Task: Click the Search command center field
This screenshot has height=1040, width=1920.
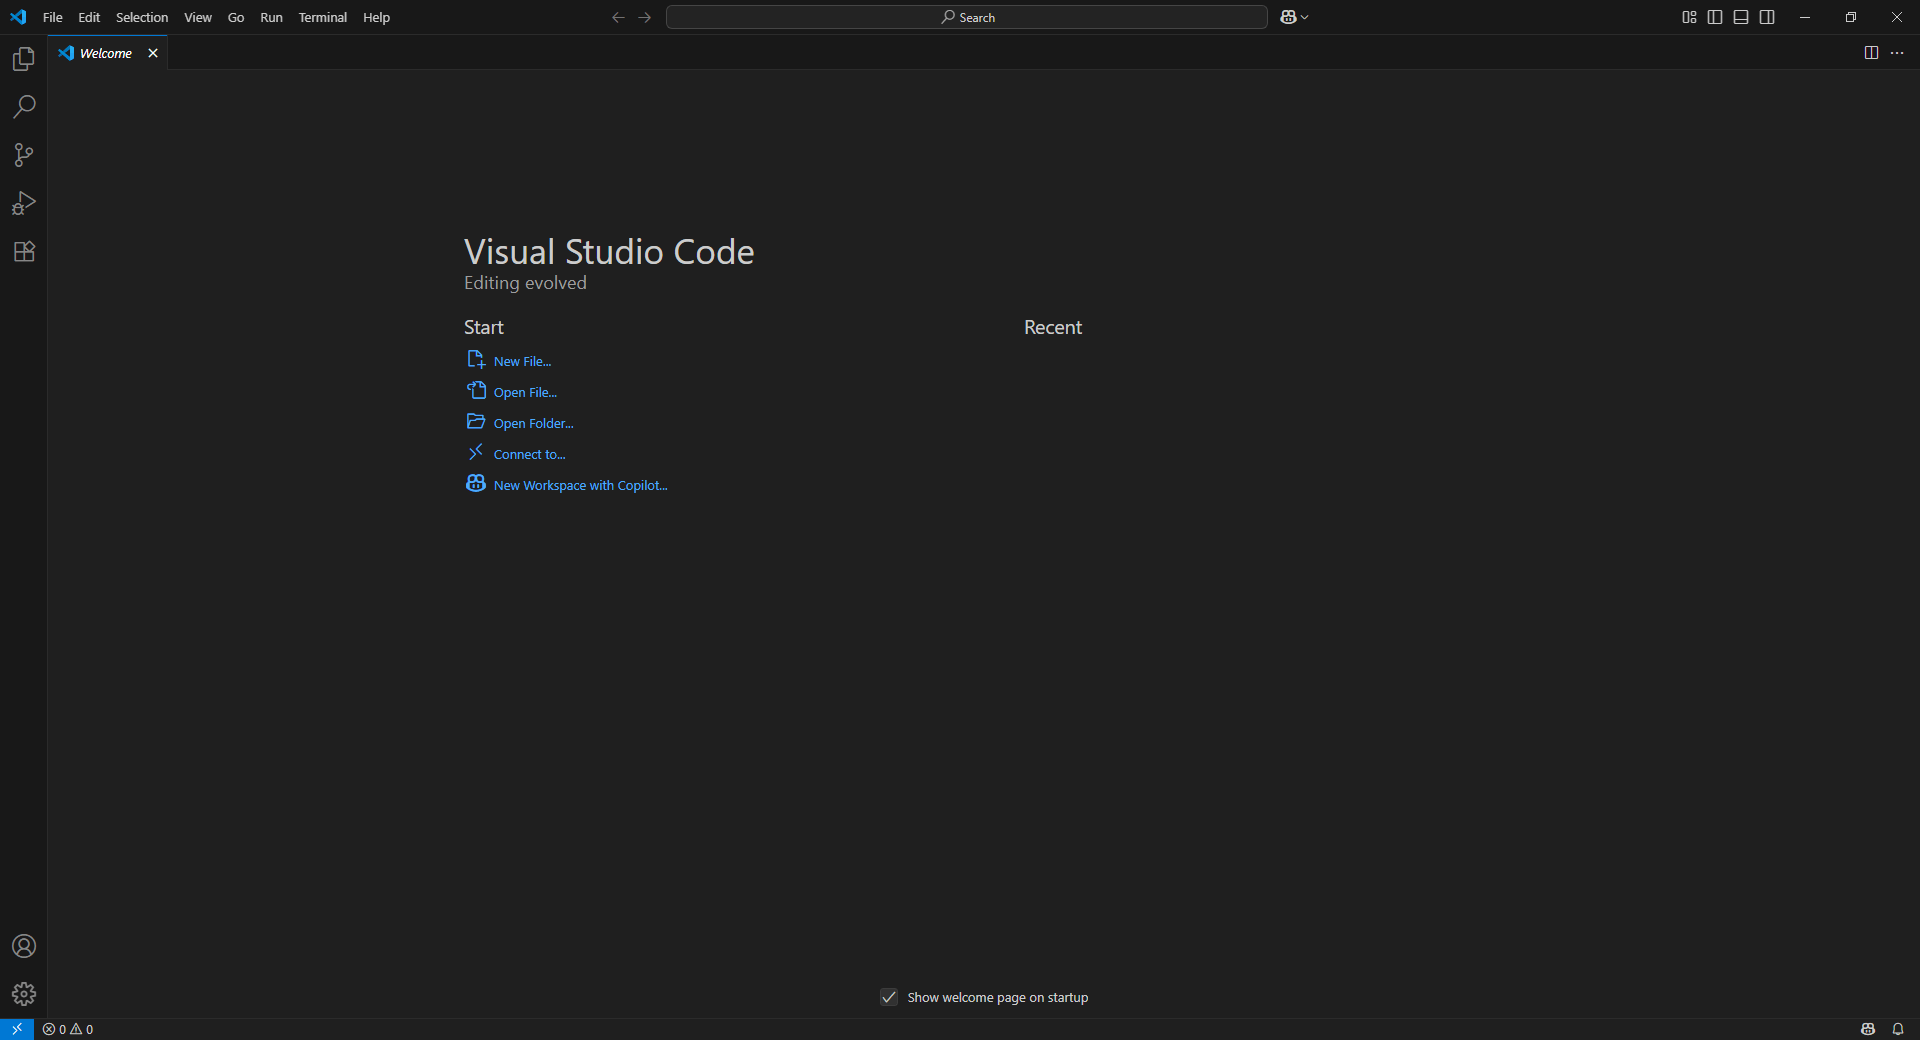Action: [967, 17]
